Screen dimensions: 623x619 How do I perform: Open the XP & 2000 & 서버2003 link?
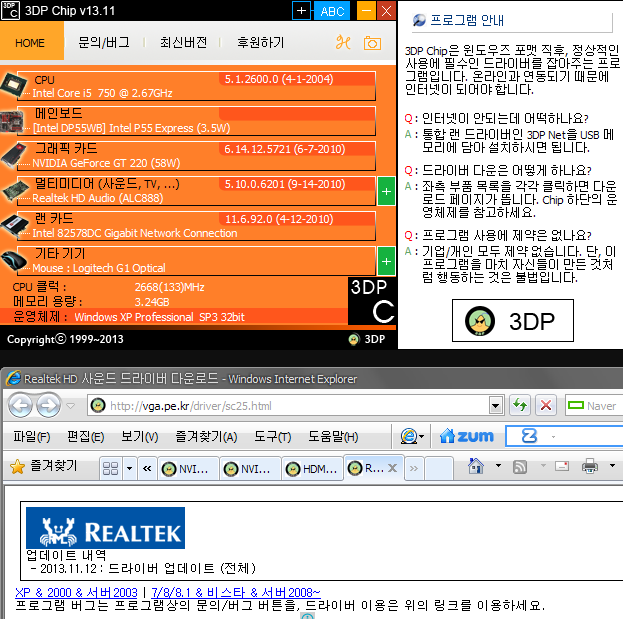click(76, 592)
